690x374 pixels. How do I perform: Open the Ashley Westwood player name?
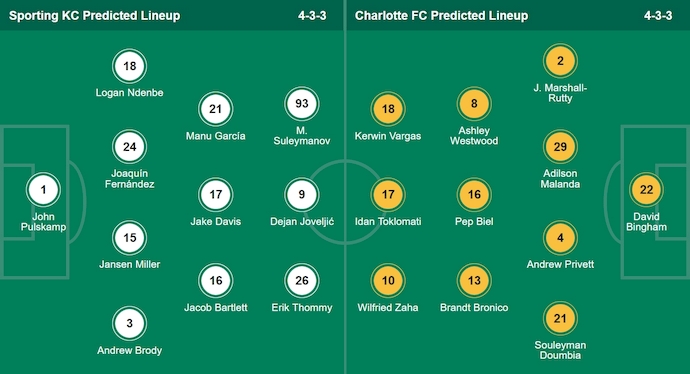point(474,136)
